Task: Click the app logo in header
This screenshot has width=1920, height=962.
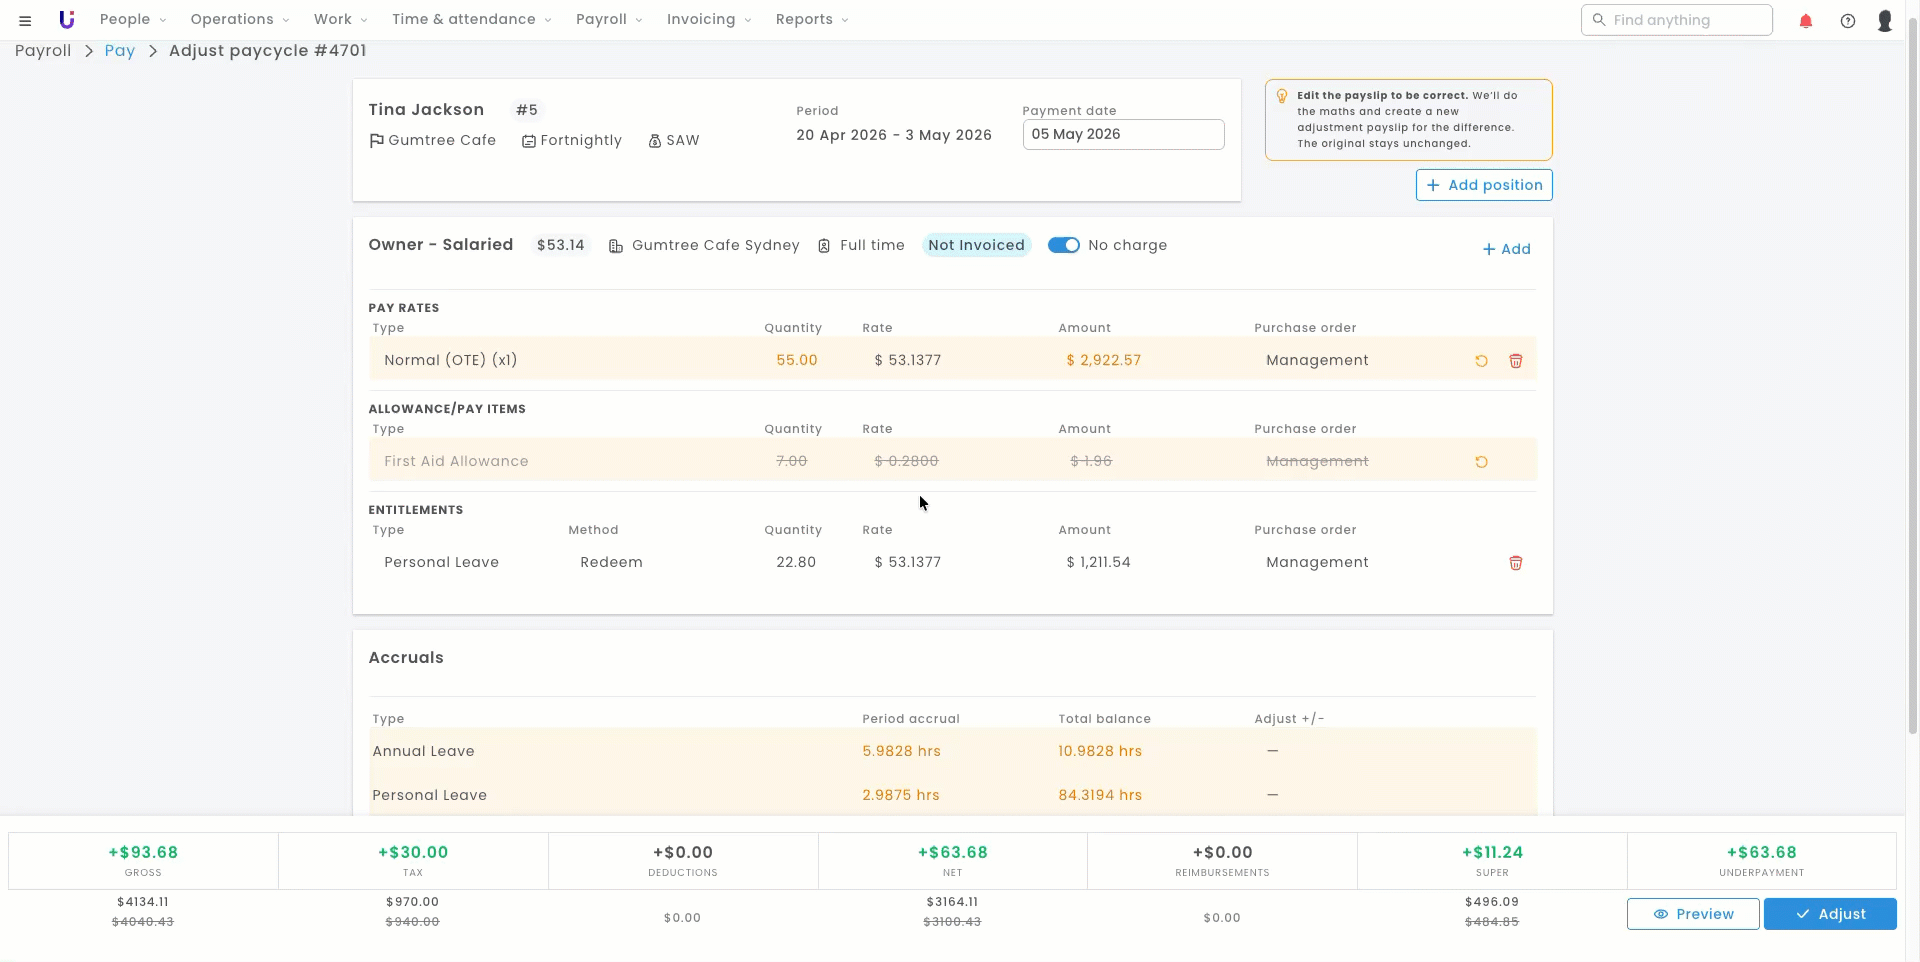Action: click(x=67, y=19)
